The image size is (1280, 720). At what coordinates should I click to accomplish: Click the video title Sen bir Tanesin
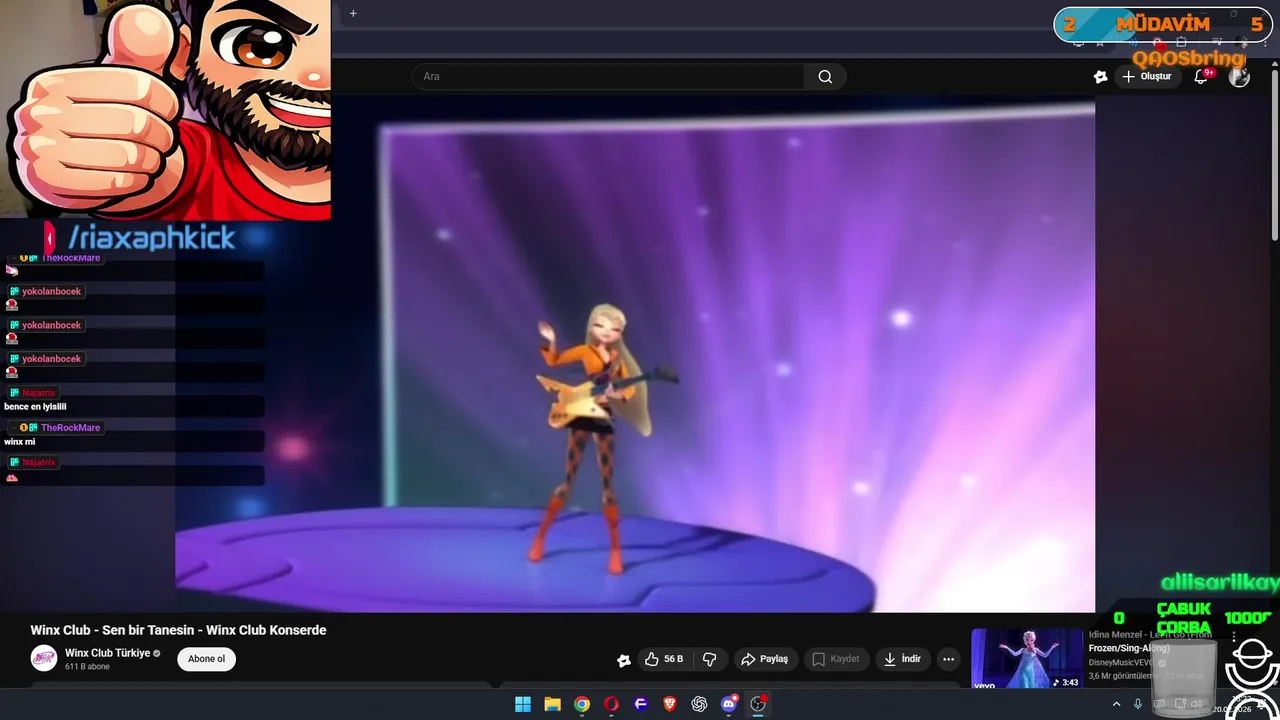tap(178, 630)
